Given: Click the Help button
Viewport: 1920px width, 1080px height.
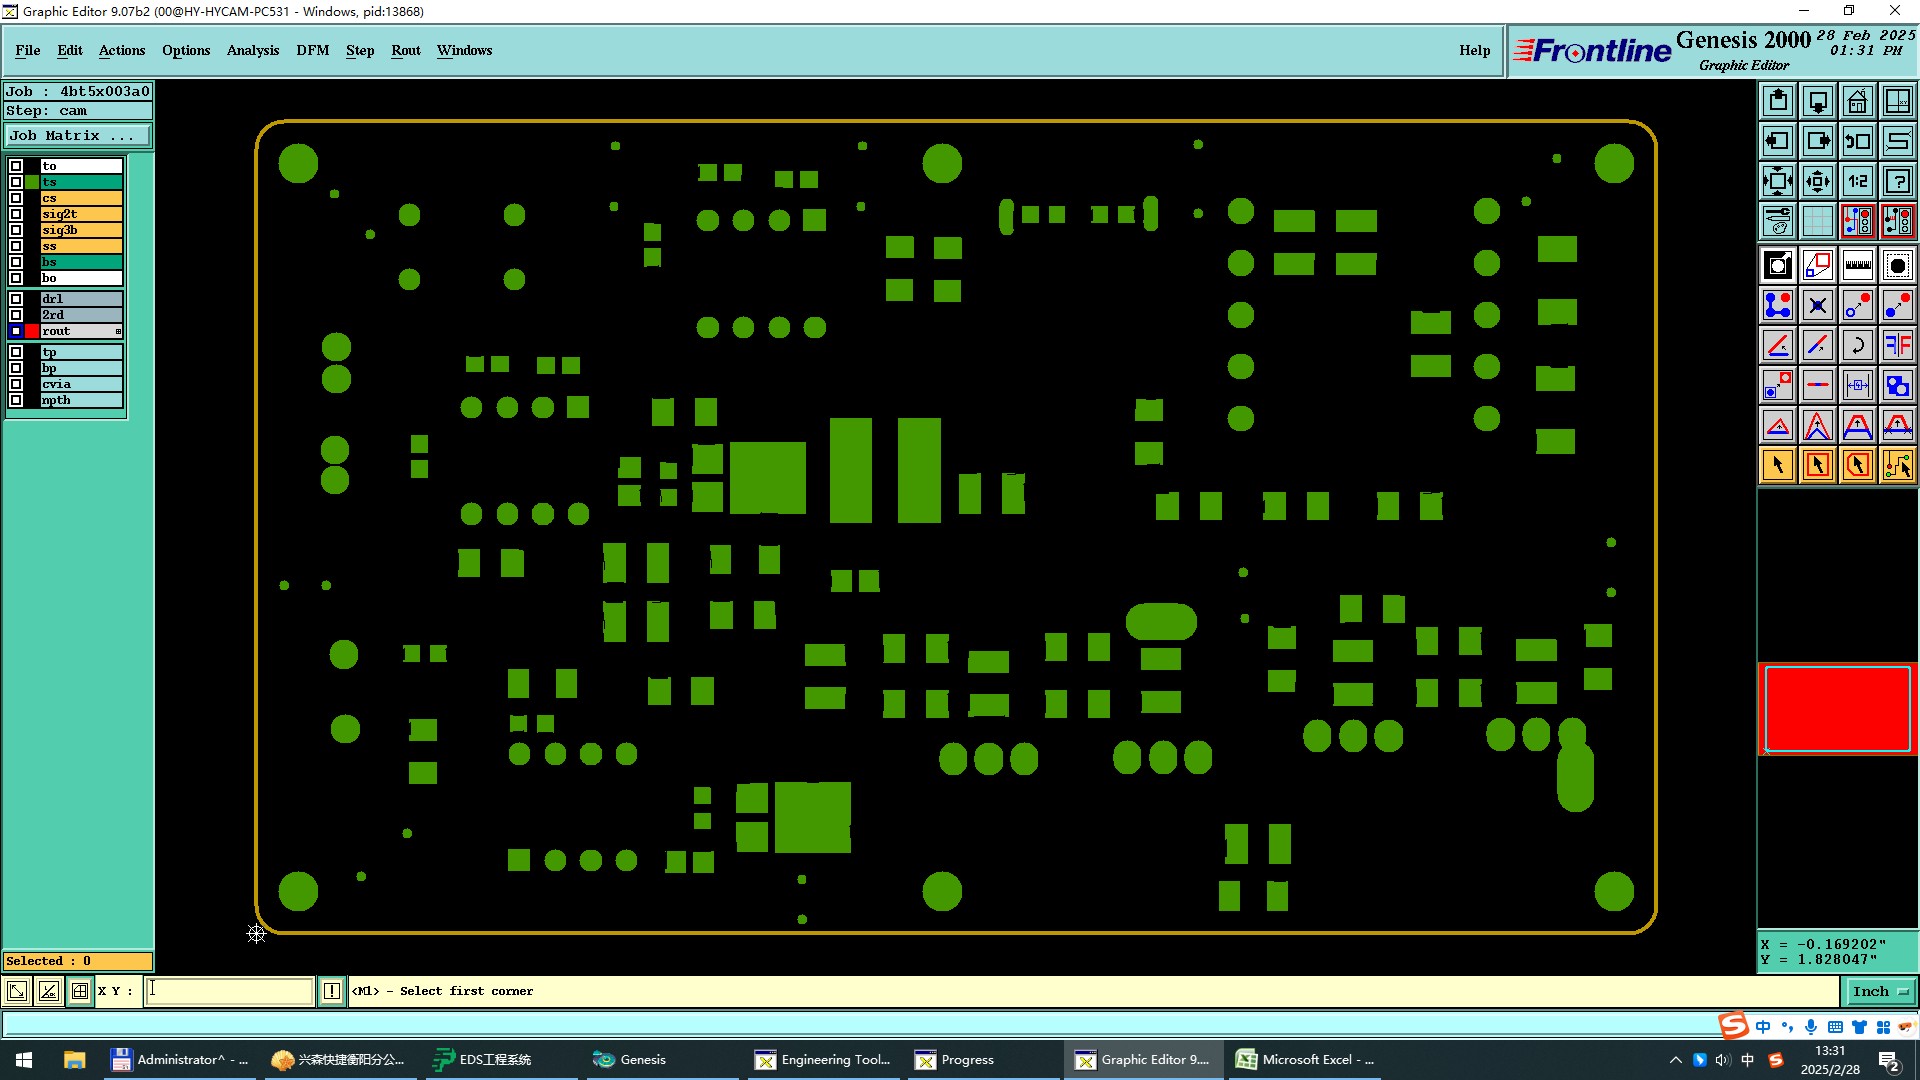Looking at the screenshot, I should click(1474, 50).
